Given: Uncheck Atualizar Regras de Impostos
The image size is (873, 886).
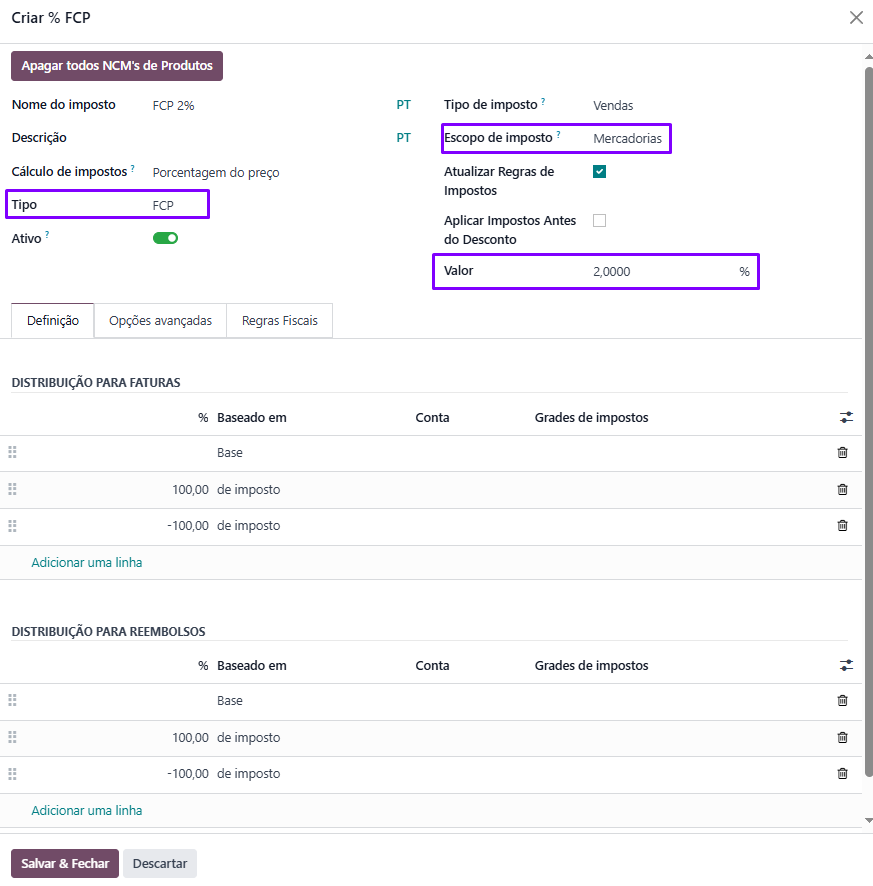Looking at the screenshot, I should [600, 172].
